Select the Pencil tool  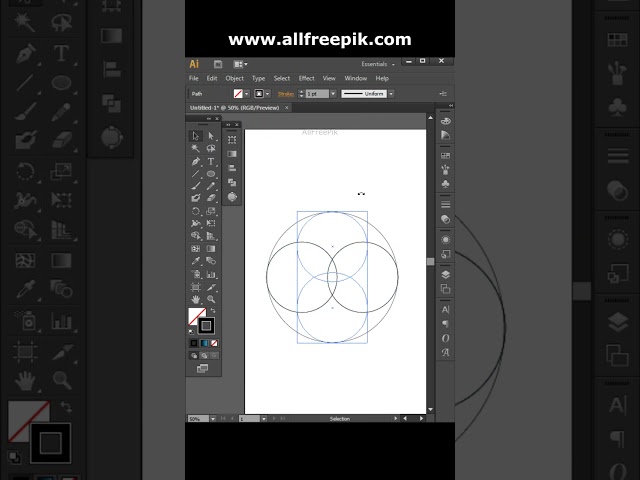pos(211,186)
